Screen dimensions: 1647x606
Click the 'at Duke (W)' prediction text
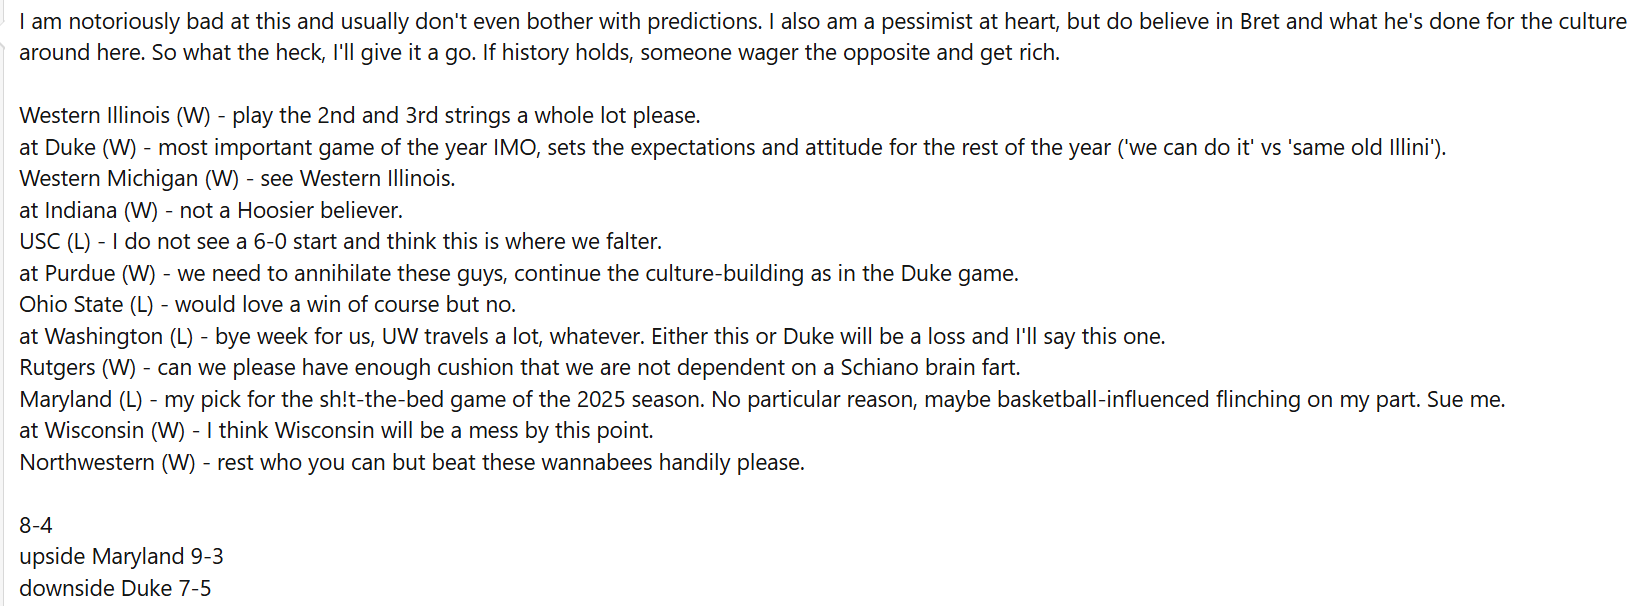click(78, 148)
